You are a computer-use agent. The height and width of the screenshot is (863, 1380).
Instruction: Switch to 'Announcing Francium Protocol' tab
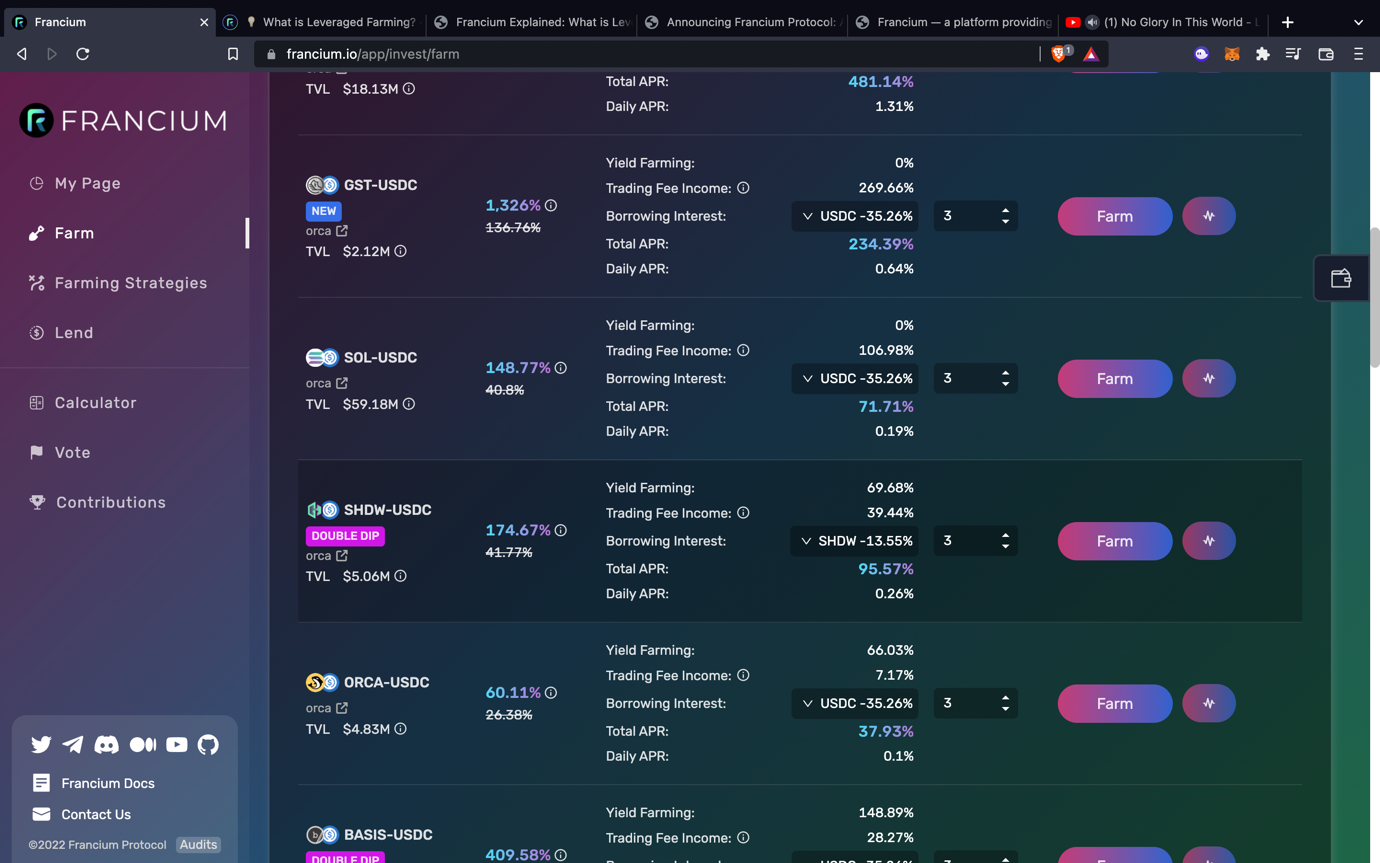743,22
